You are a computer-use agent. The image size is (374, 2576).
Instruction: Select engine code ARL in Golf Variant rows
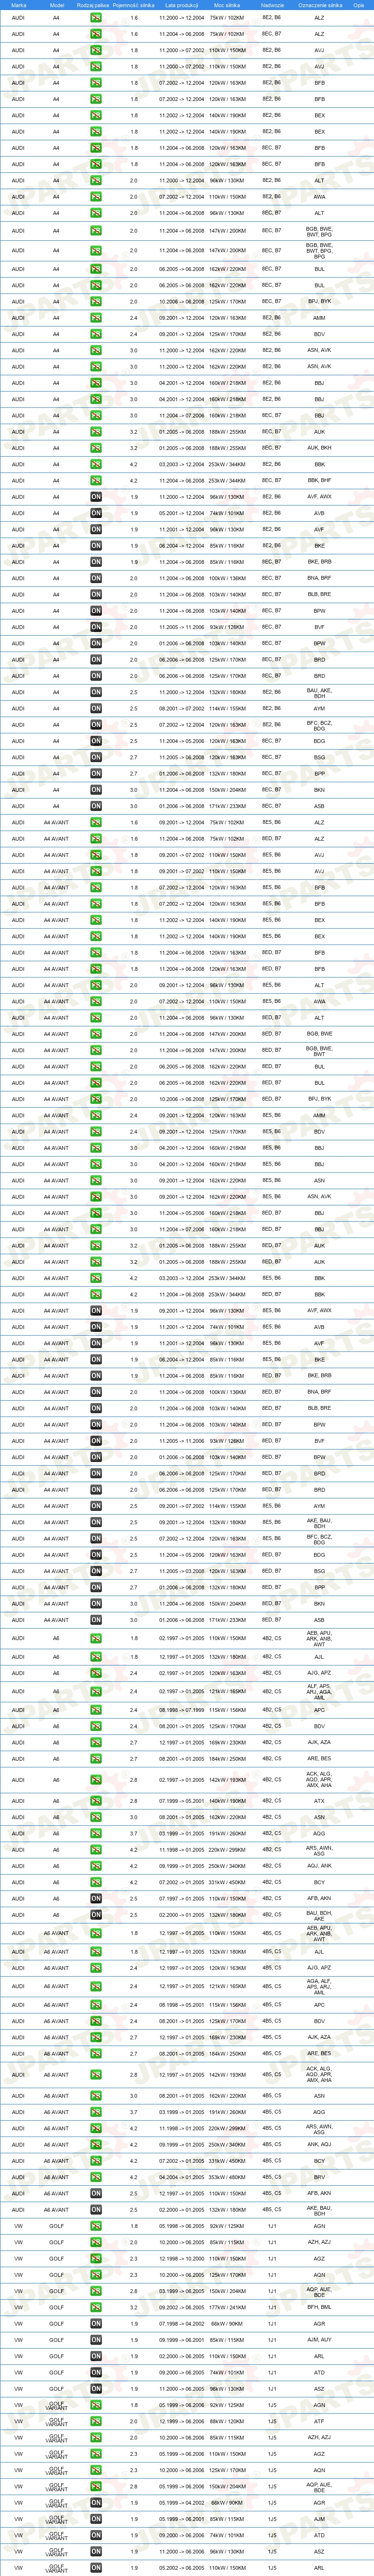tap(320, 2567)
